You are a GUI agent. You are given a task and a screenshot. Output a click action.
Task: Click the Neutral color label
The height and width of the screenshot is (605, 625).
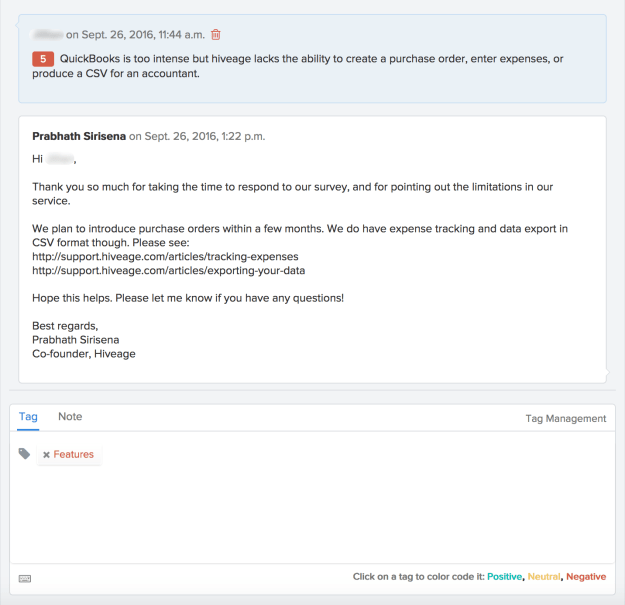544,577
